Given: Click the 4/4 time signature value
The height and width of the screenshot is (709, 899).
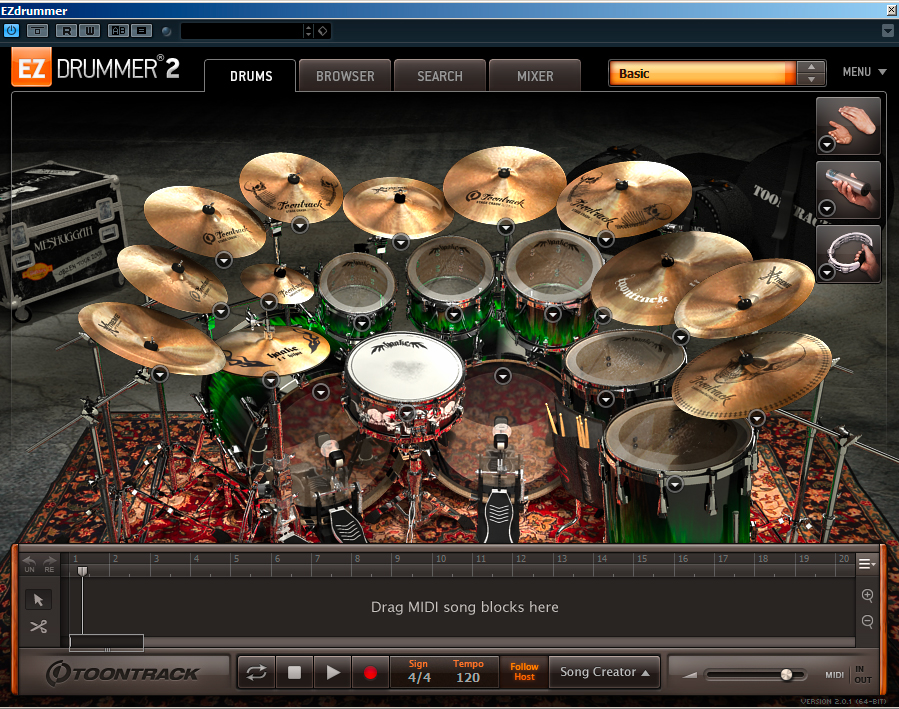Looking at the screenshot, I should (419, 677).
